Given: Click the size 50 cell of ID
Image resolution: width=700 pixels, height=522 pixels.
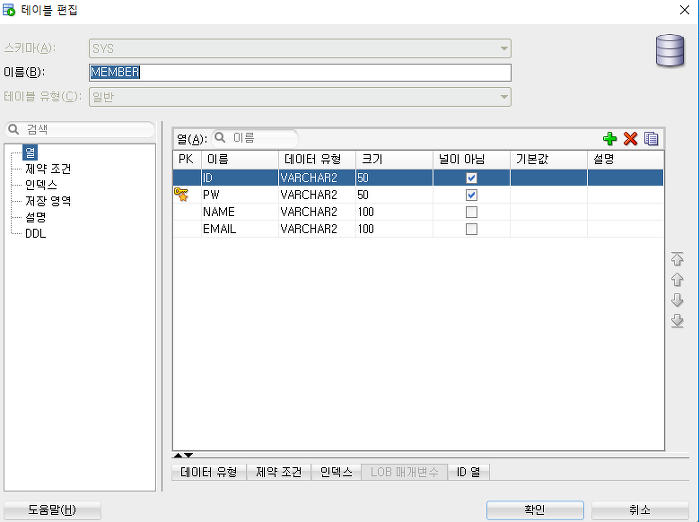Looking at the screenshot, I should tap(394, 178).
